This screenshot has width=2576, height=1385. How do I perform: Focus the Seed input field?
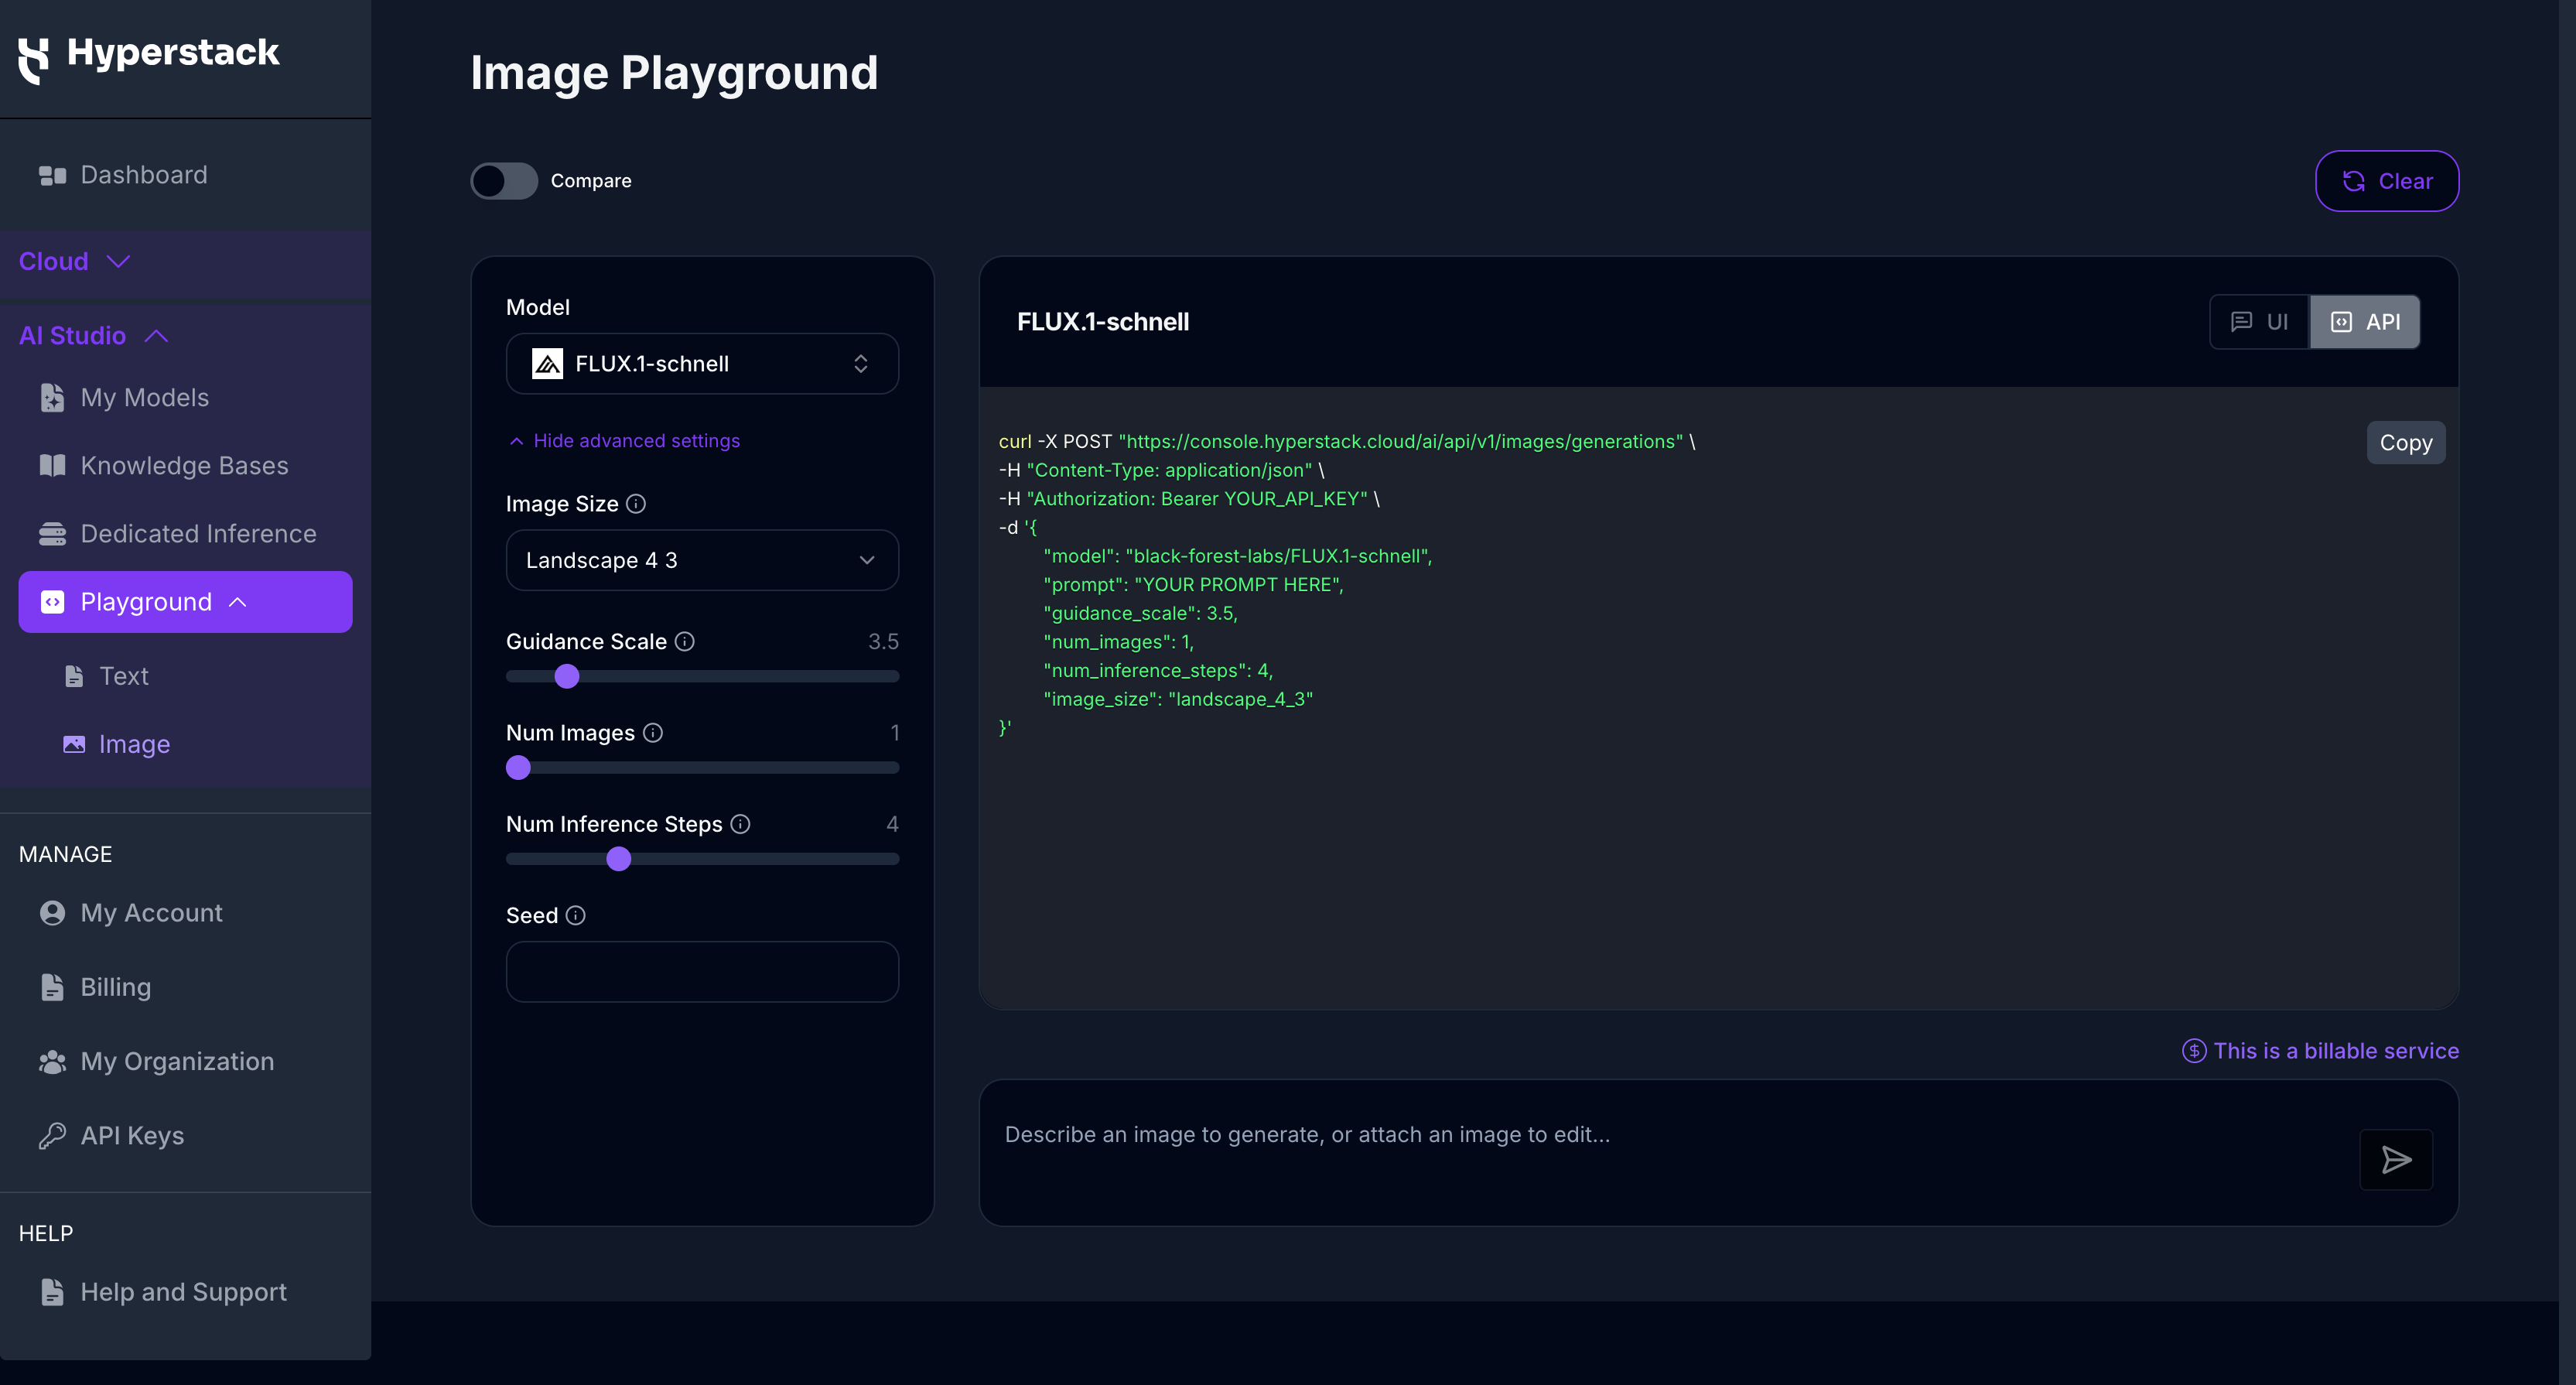click(702, 972)
